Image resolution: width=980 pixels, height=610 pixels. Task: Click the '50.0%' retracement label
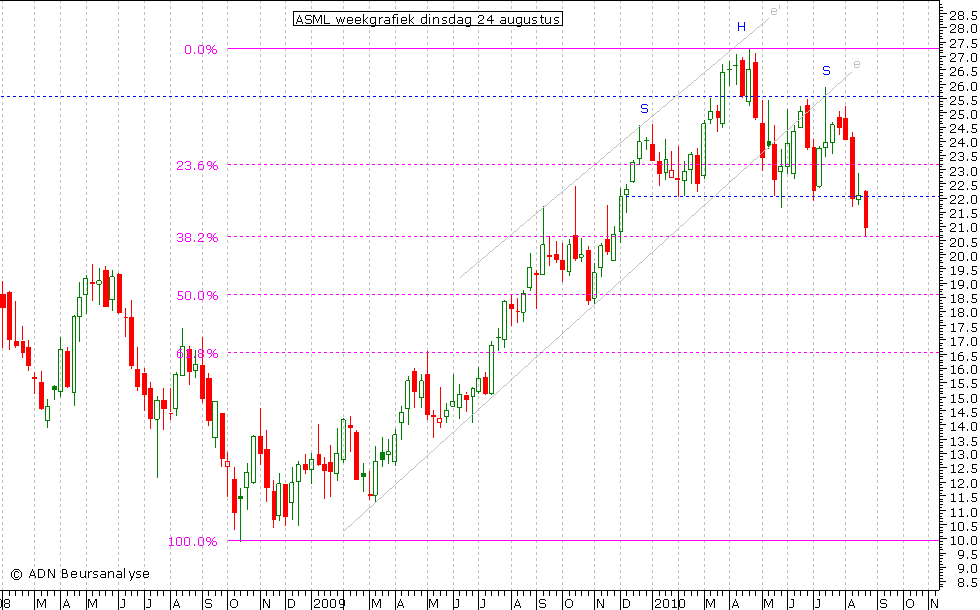point(198,296)
